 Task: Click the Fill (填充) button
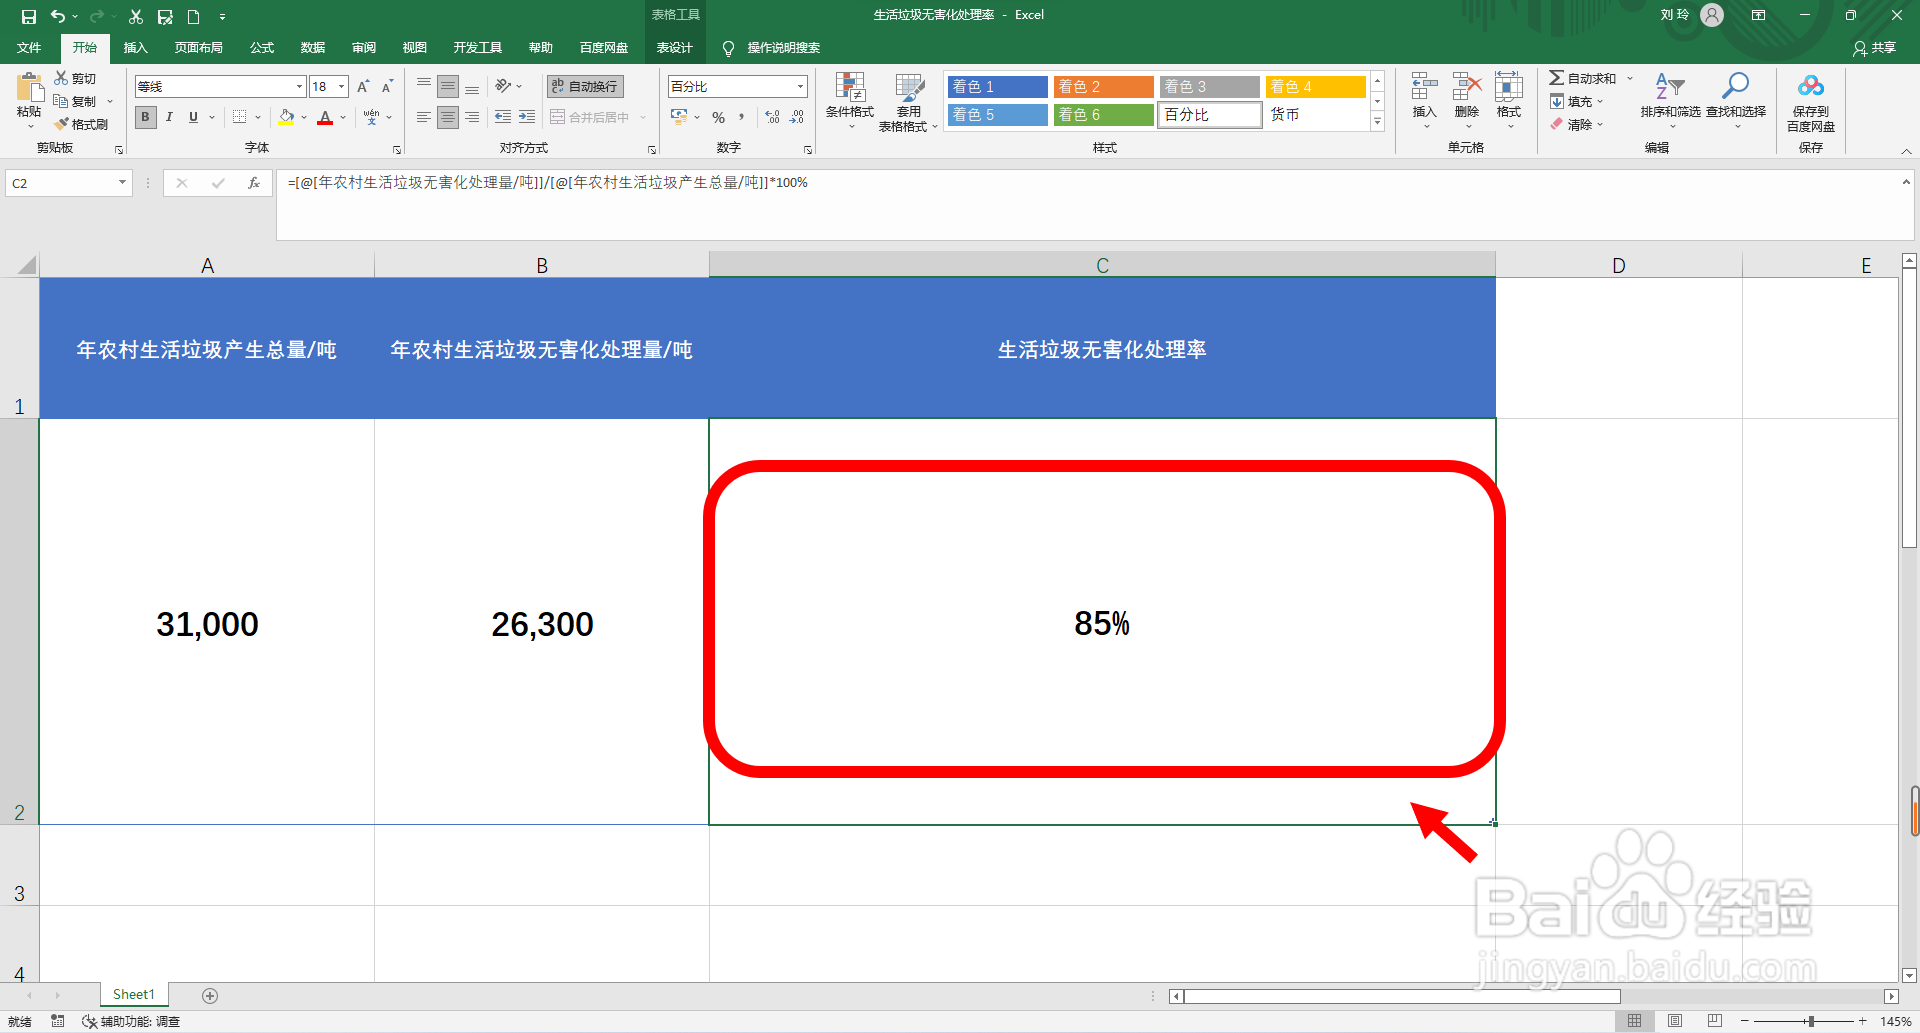pos(1576,101)
